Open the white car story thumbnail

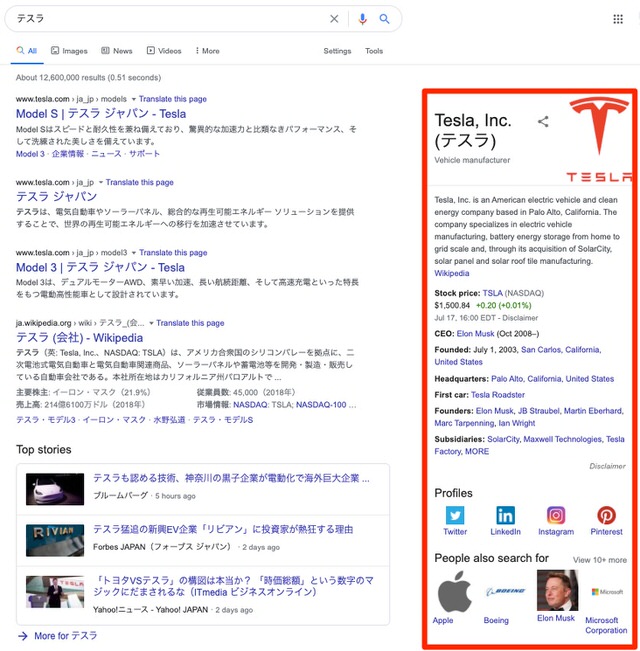(x=55, y=489)
